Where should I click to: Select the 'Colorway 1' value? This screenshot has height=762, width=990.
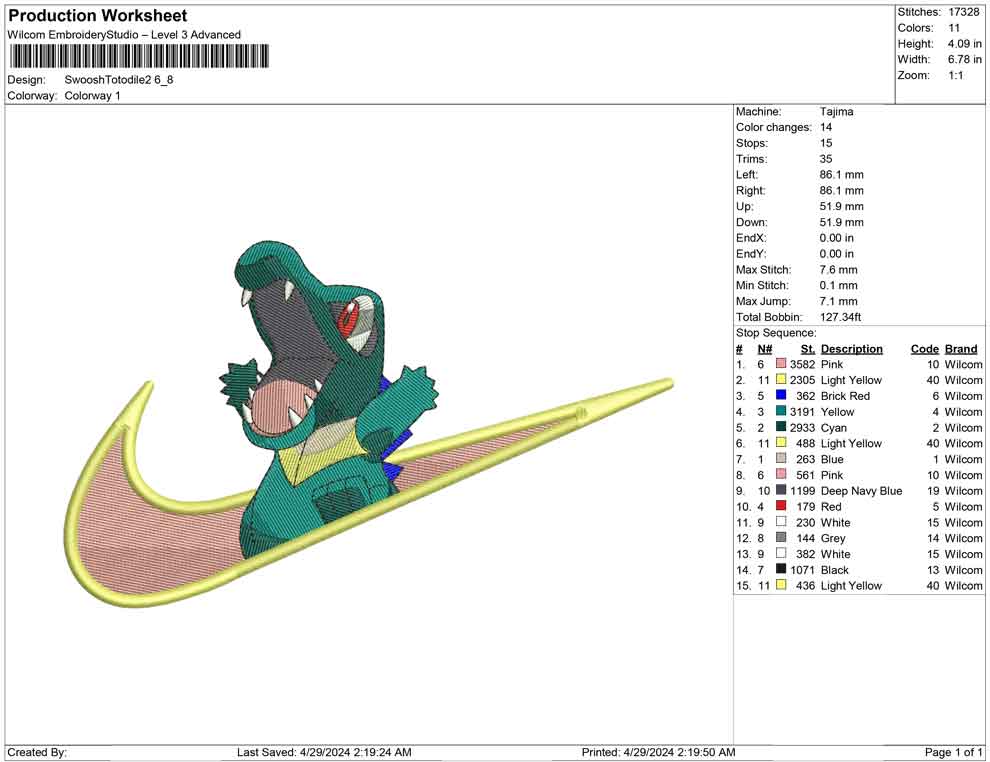[x=92, y=96]
